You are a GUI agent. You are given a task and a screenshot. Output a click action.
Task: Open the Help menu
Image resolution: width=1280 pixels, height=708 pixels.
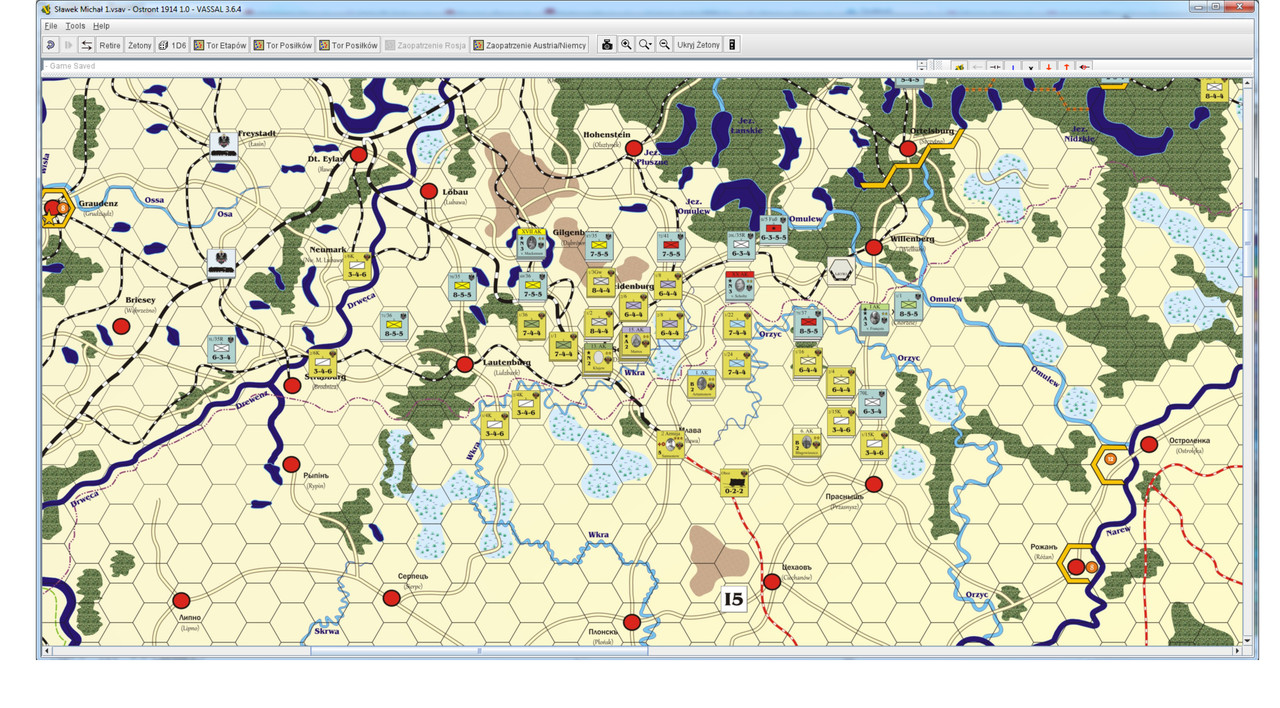101,26
